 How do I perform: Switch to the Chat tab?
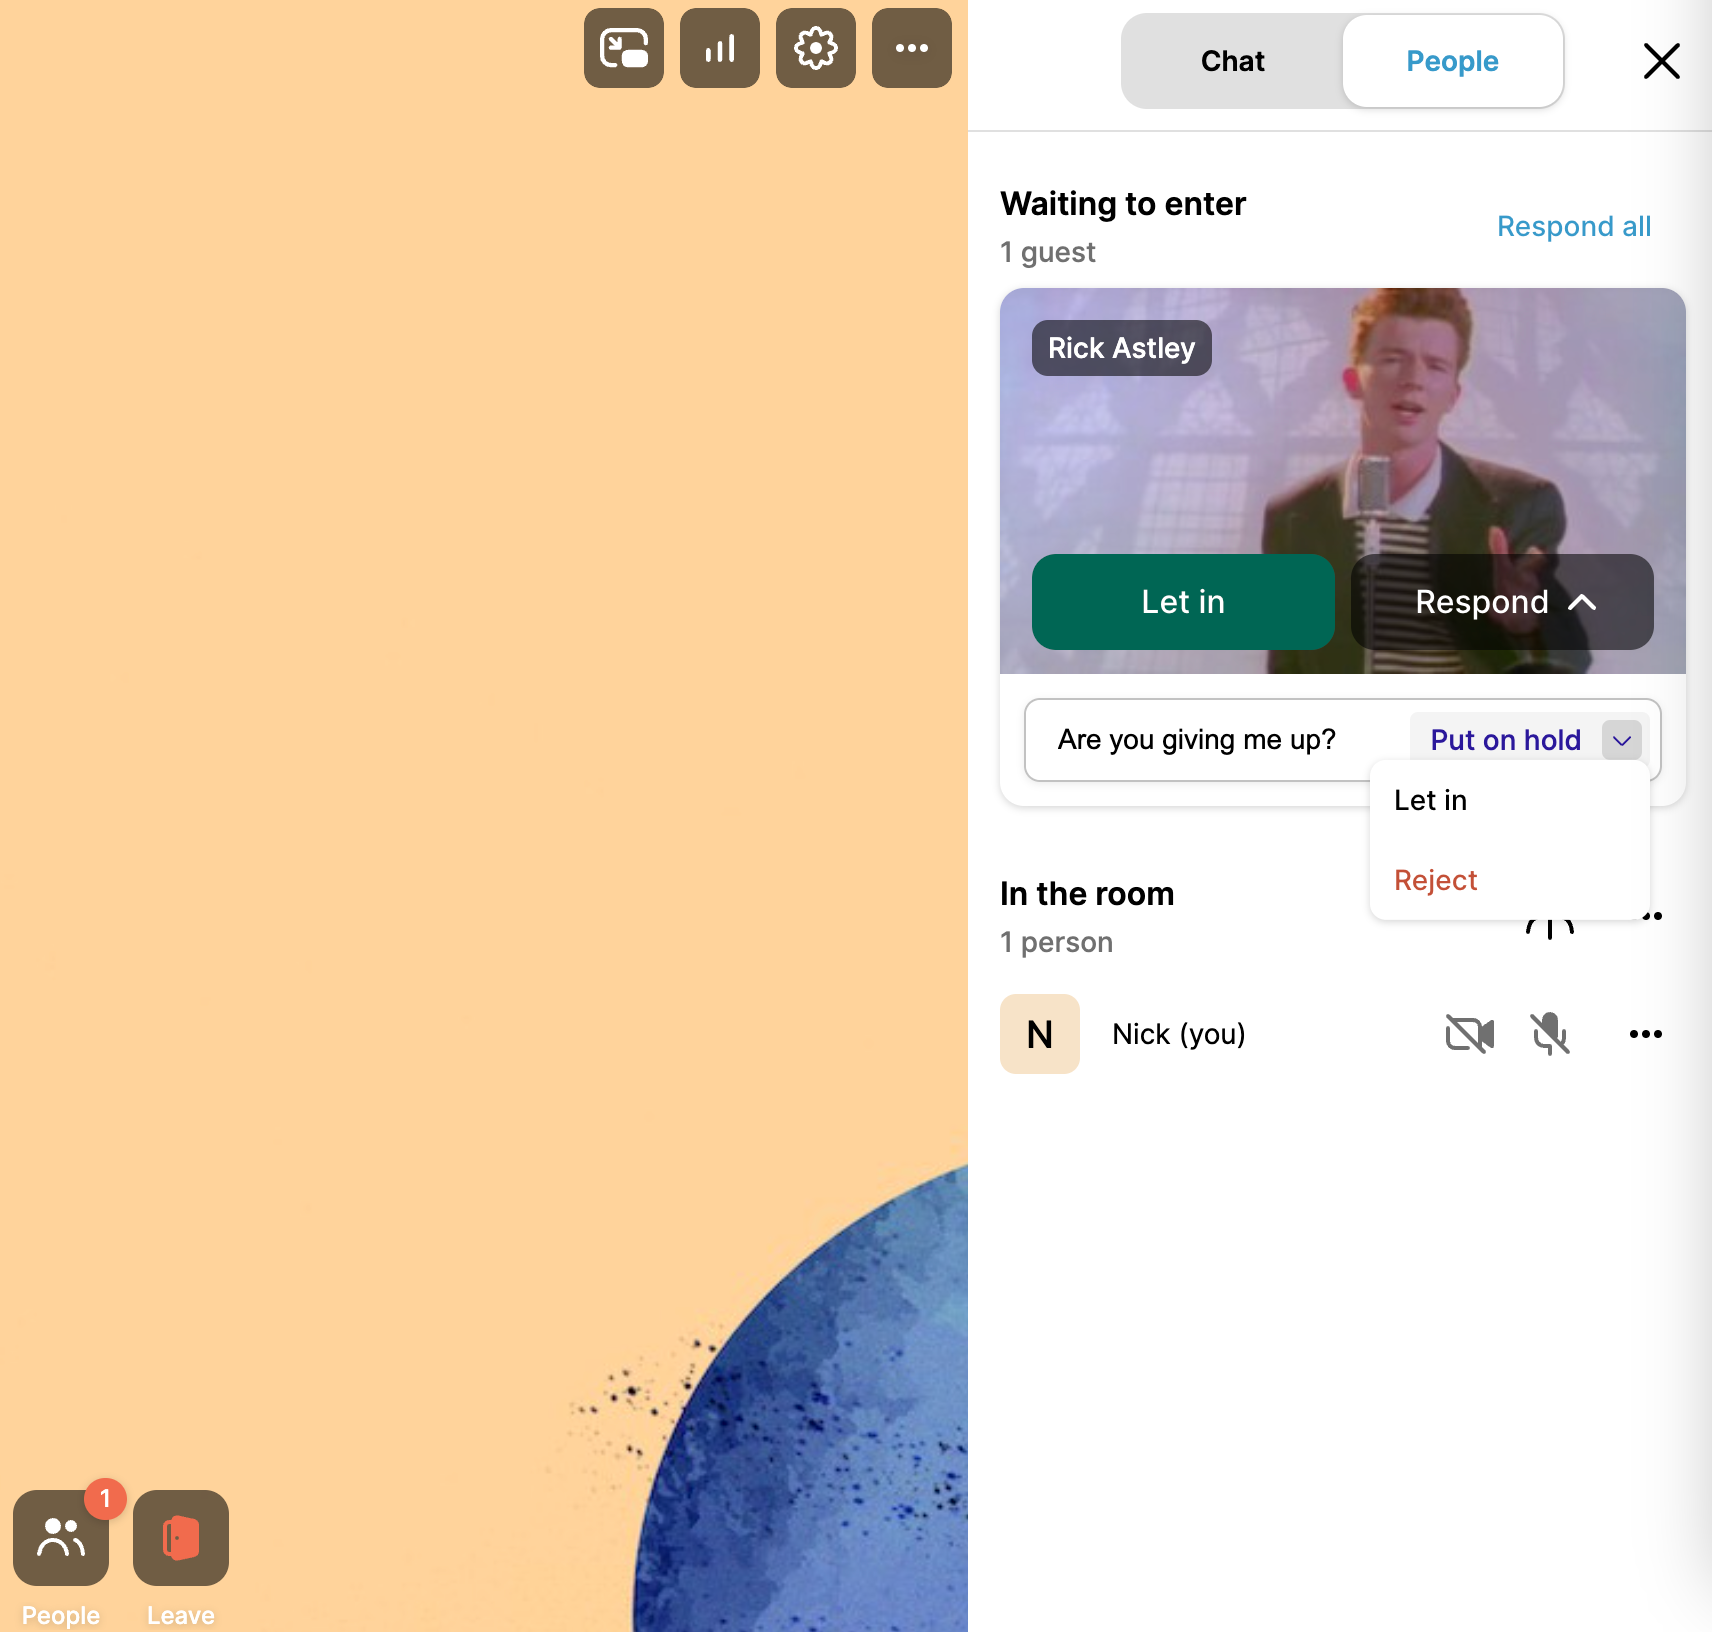[x=1232, y=61]
